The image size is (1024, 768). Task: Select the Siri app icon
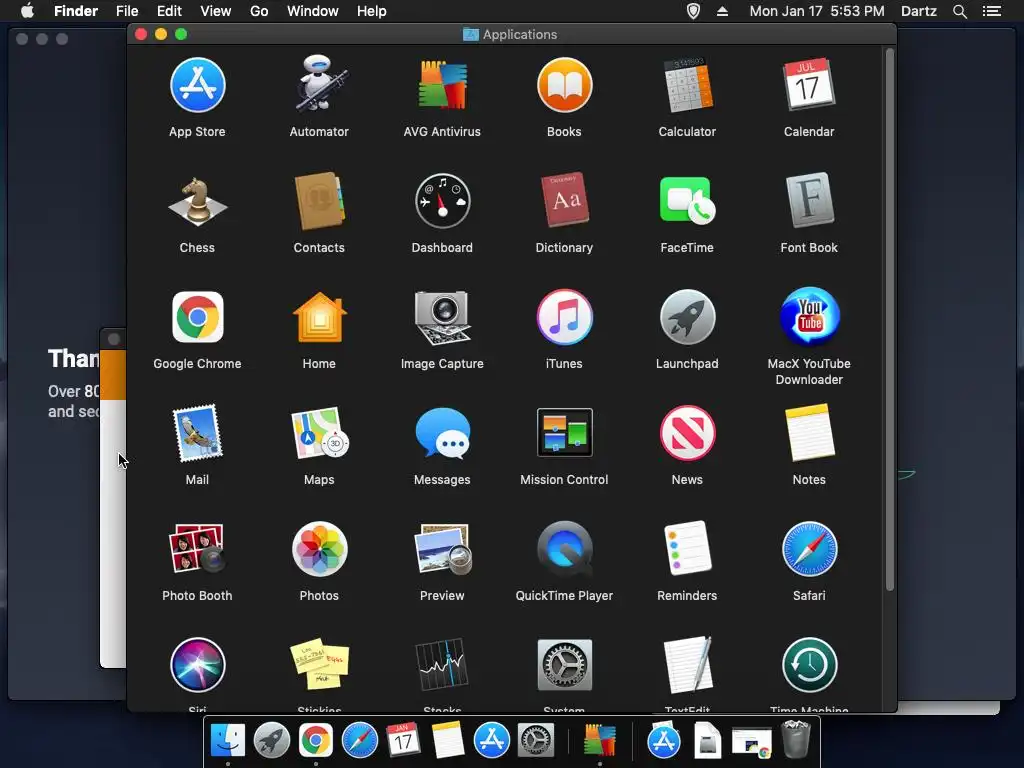pos(197,665)
